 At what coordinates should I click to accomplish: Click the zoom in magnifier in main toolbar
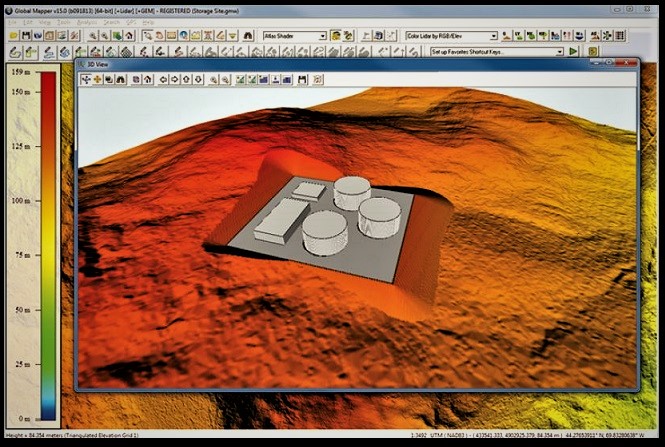pyautogui.click(x=92, y=36)
